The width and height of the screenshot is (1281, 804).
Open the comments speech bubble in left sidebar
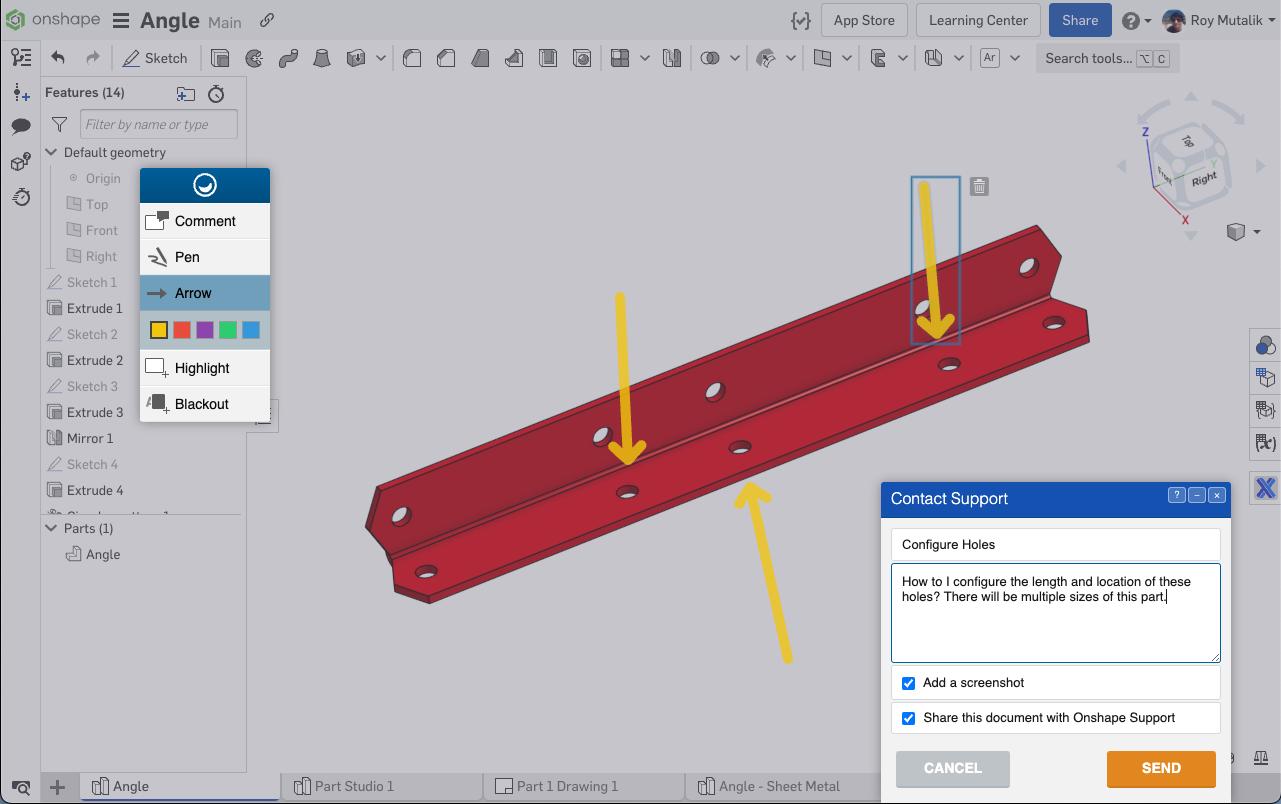20,126
